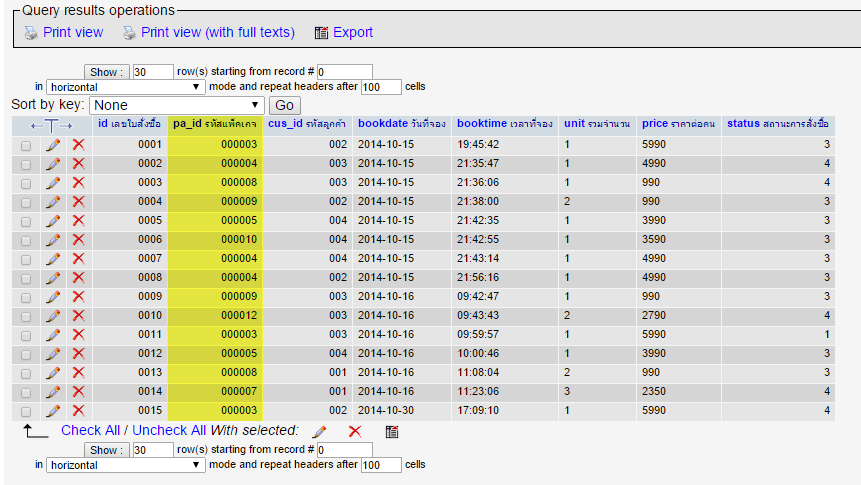Click the Export icon in results operations
This screenshot has width=861, height=485.
pyautogui.click(x=321, y=33)
